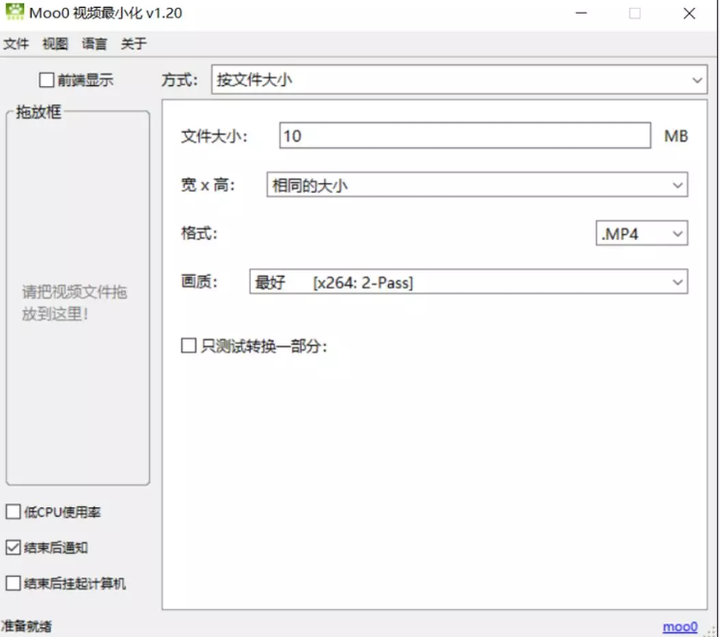Open the 关于 menu
This screenshot has height=637, width=720.
point(134,44)
